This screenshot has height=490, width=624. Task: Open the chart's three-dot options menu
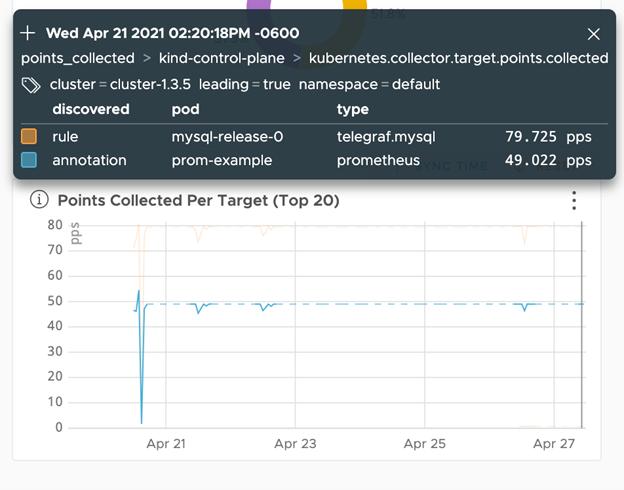[x=574, y=200]
